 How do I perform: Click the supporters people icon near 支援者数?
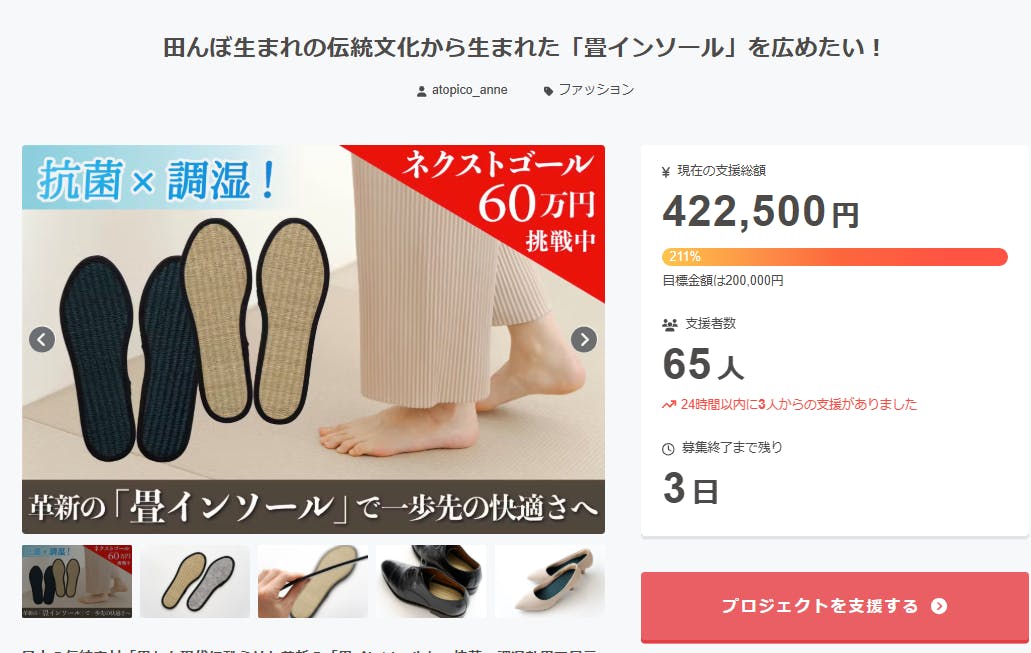[x=669, y=324]
